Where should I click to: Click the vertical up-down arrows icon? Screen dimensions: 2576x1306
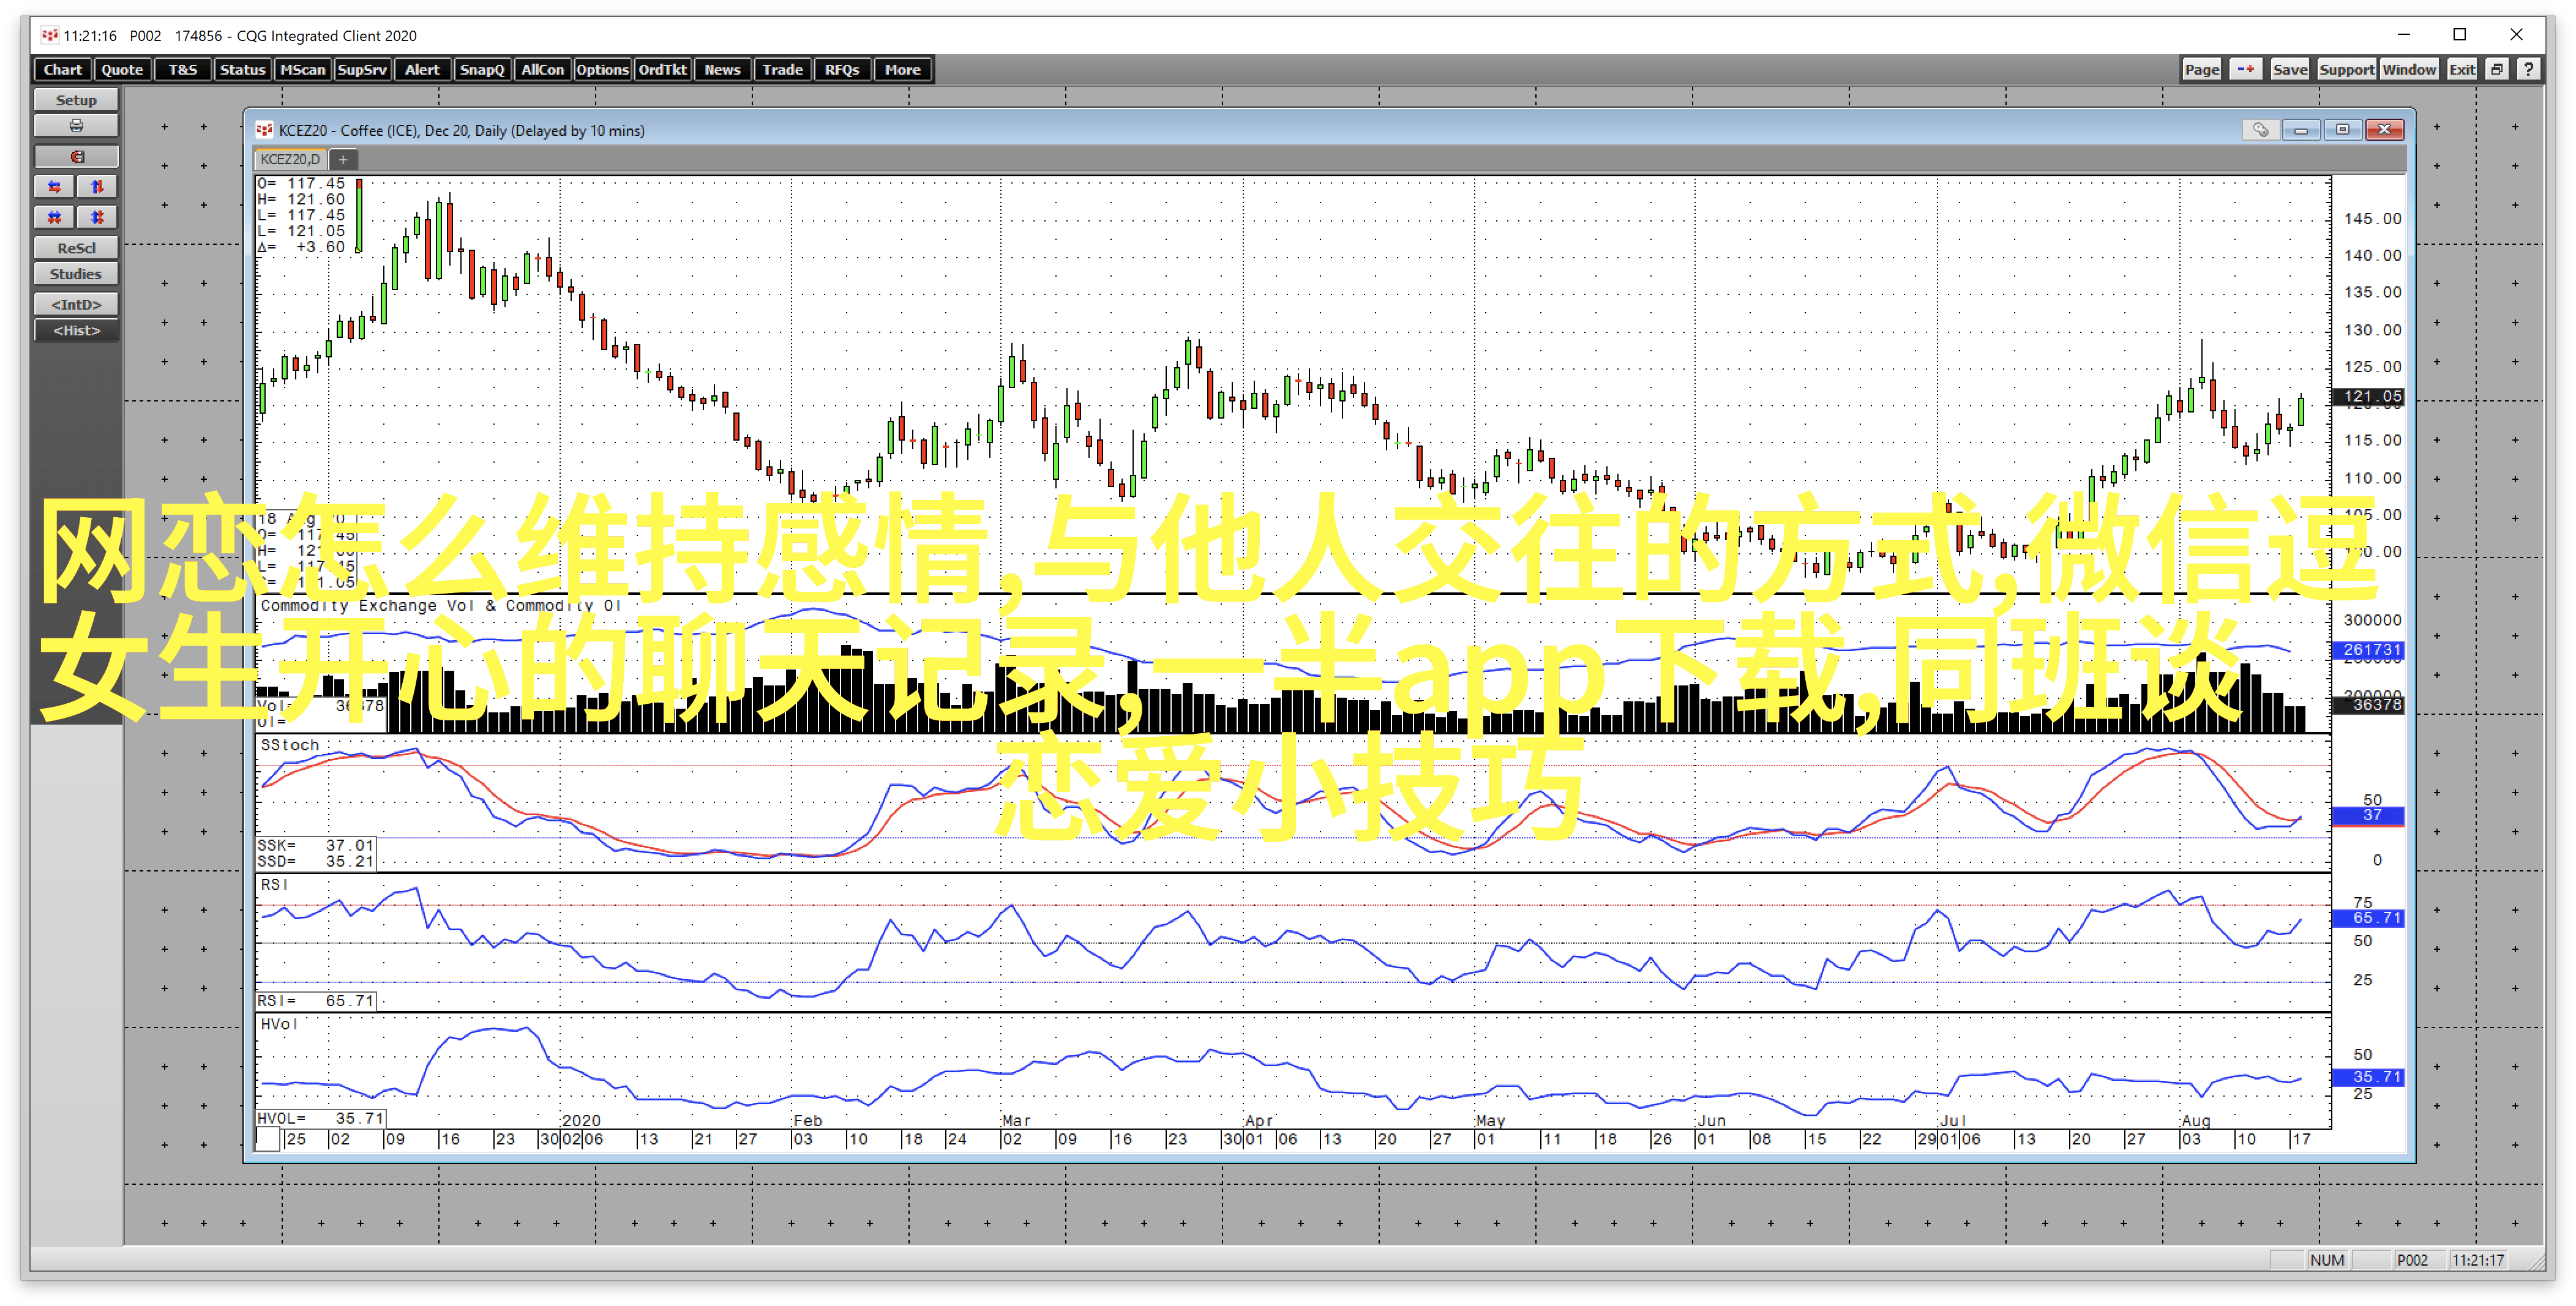[97, 187]
